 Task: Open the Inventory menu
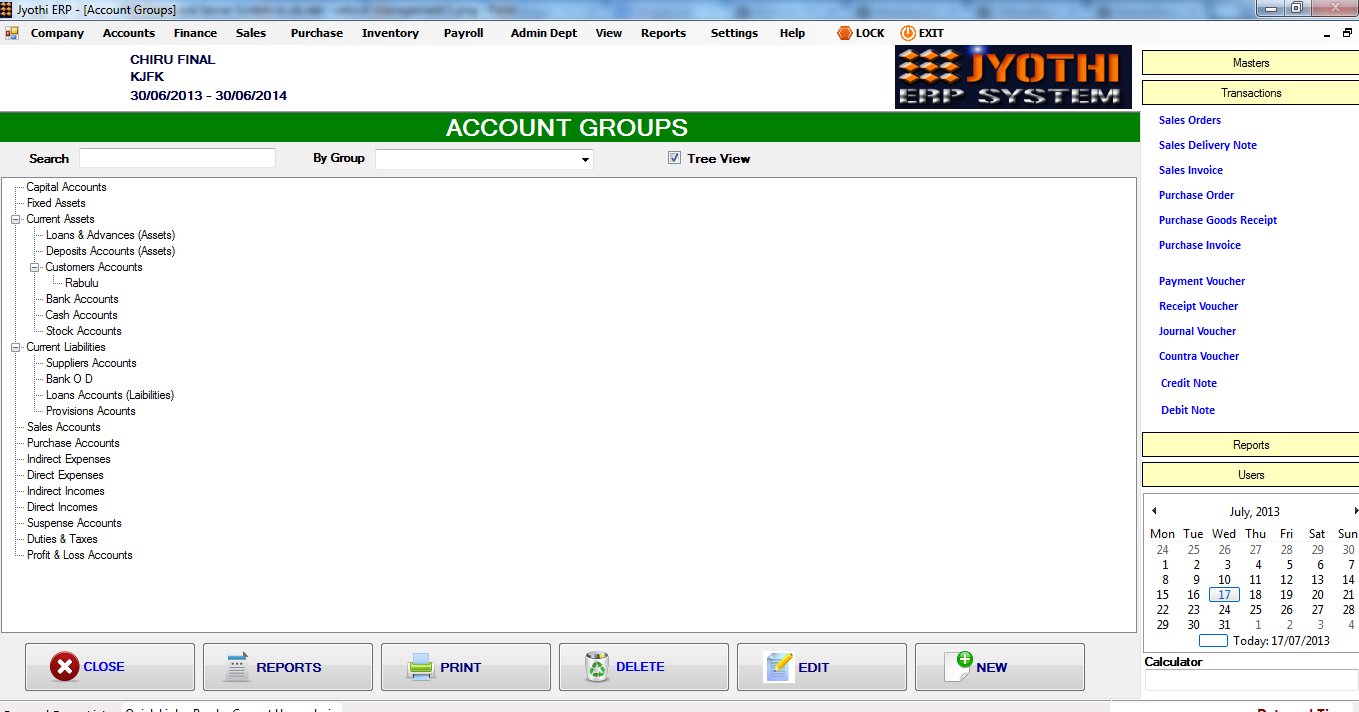click(390, 32)
